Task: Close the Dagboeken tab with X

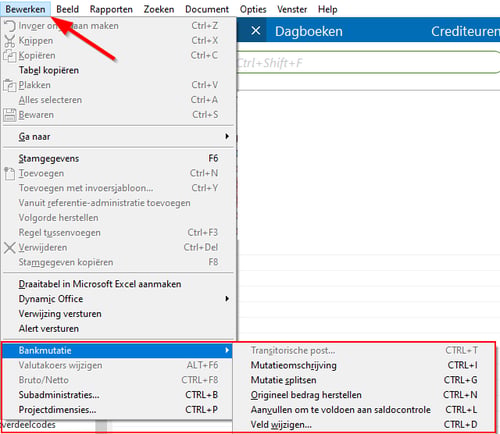Action: [x=256, y=31]
